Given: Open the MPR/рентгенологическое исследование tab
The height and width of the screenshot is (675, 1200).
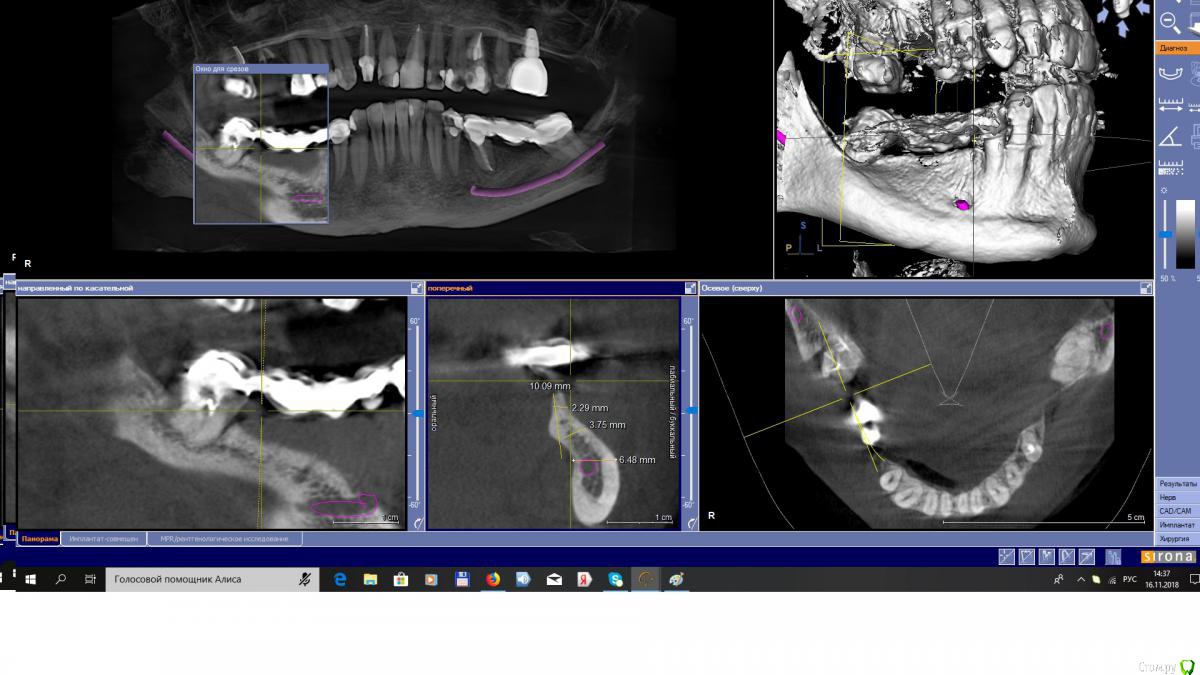Looking at the screenshot, I should tap(224, 539).
